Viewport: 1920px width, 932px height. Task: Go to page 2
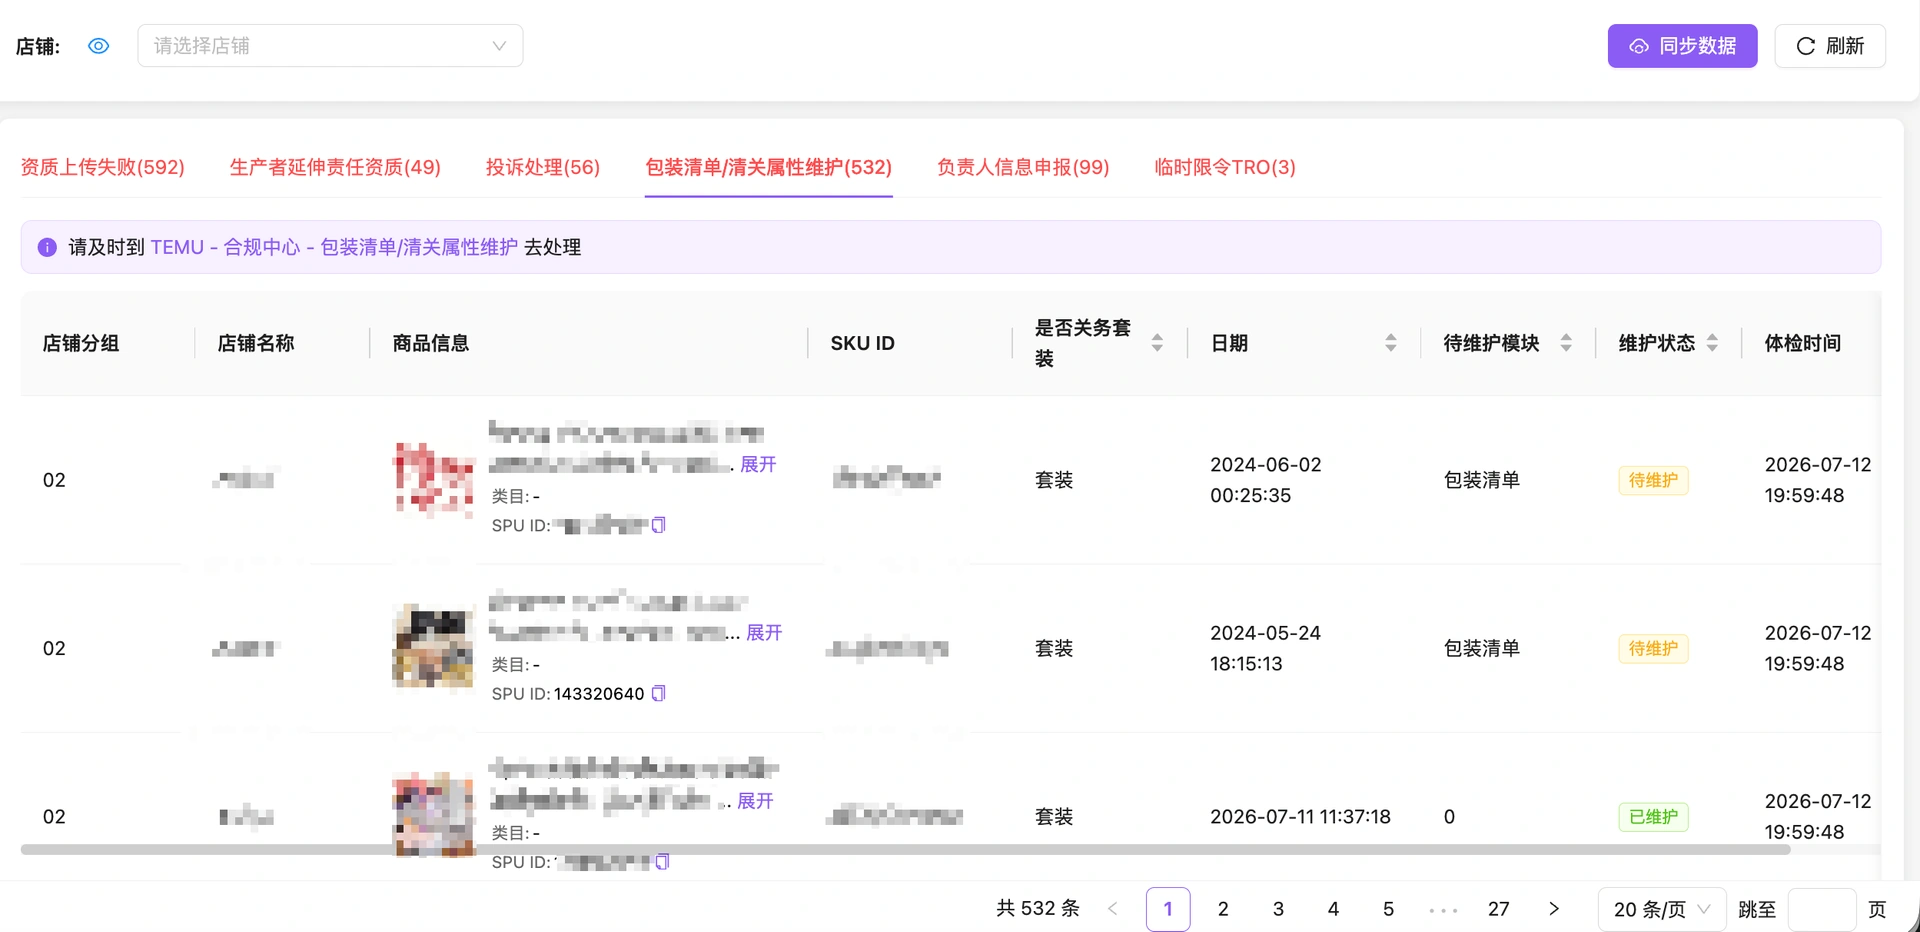pyautogui.click(x=1223, y=909)
